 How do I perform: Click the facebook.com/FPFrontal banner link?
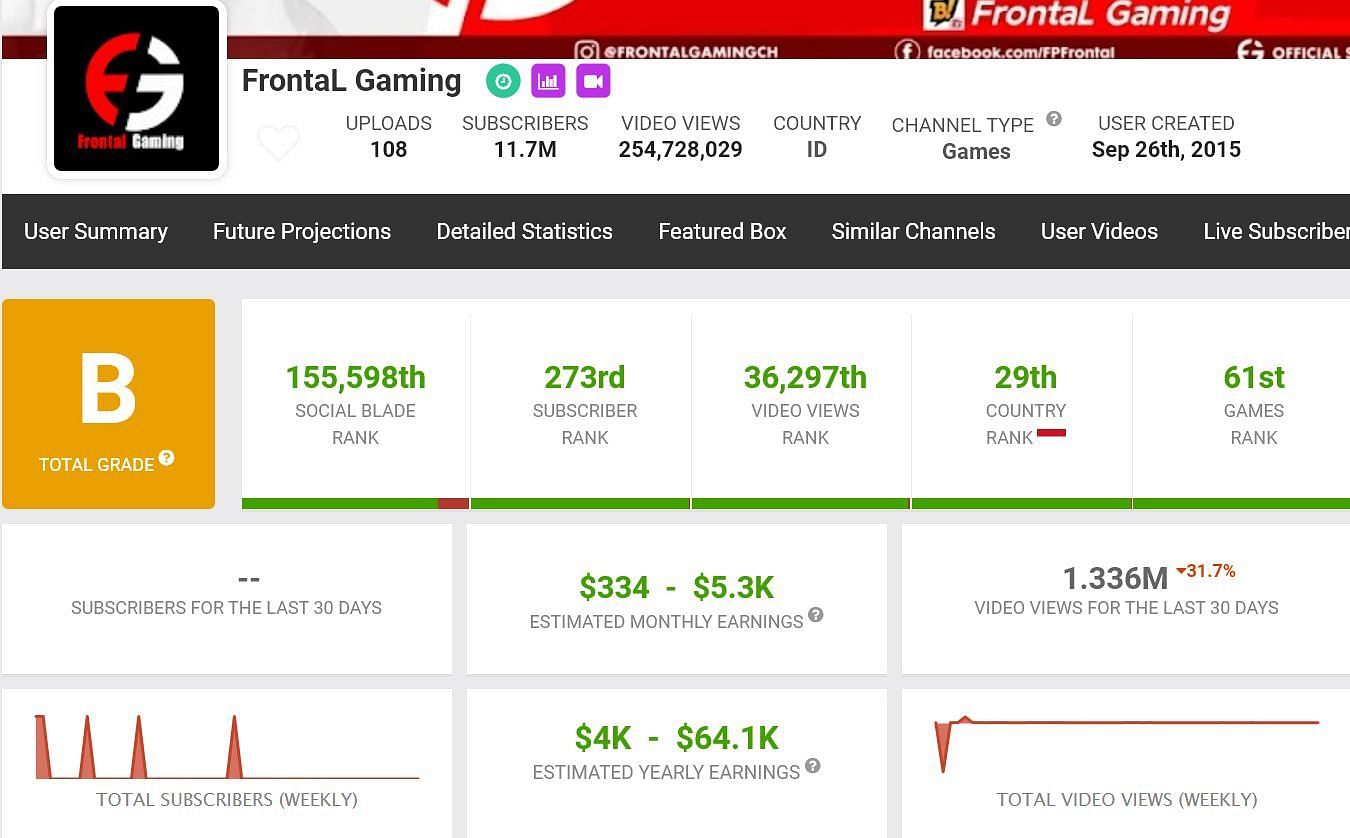[1007, 51]
